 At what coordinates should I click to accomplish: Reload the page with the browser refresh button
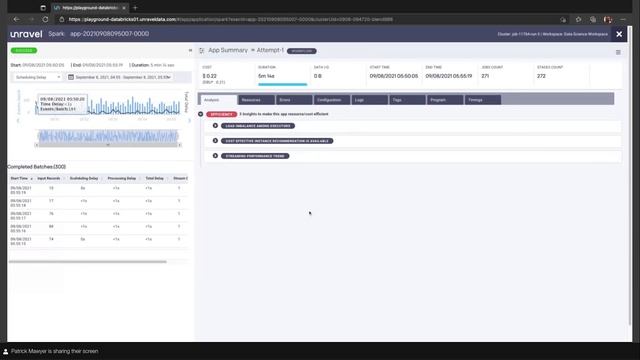[45, 19]
